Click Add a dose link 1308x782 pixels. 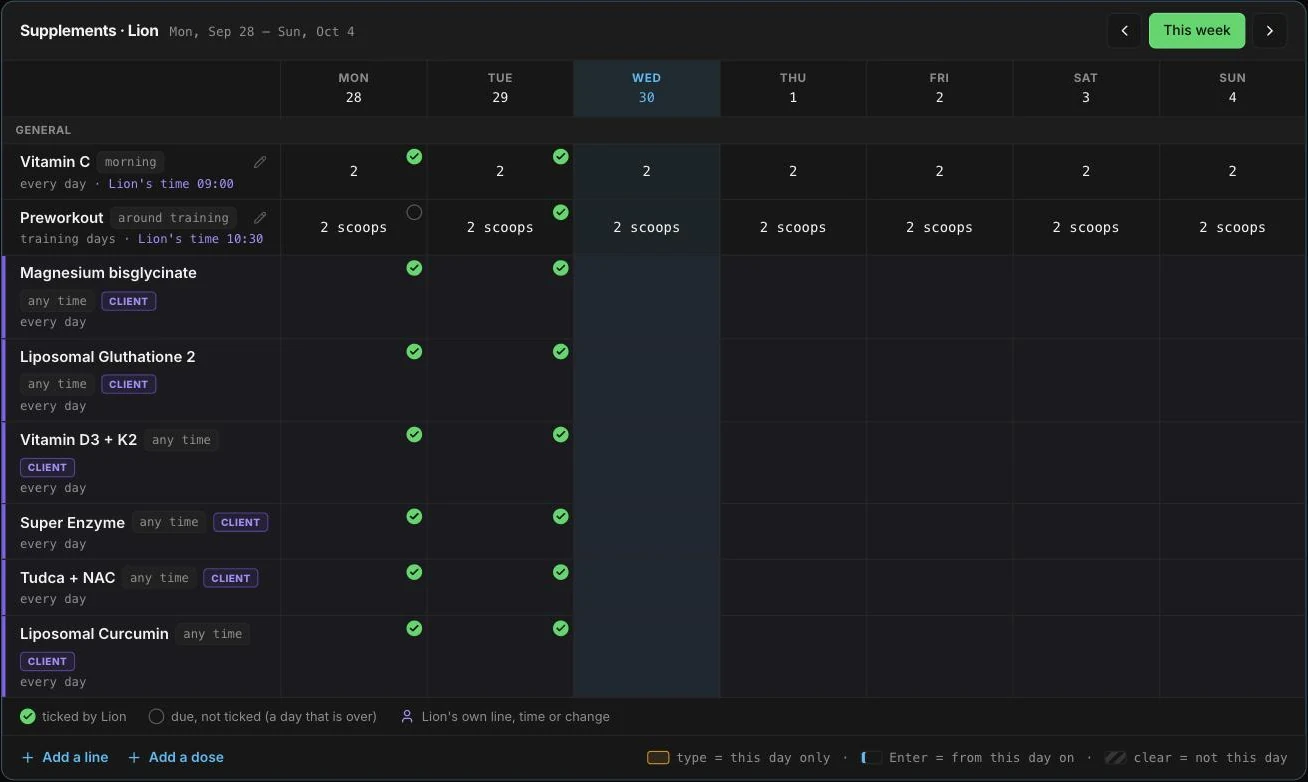(x=176, y=757)
